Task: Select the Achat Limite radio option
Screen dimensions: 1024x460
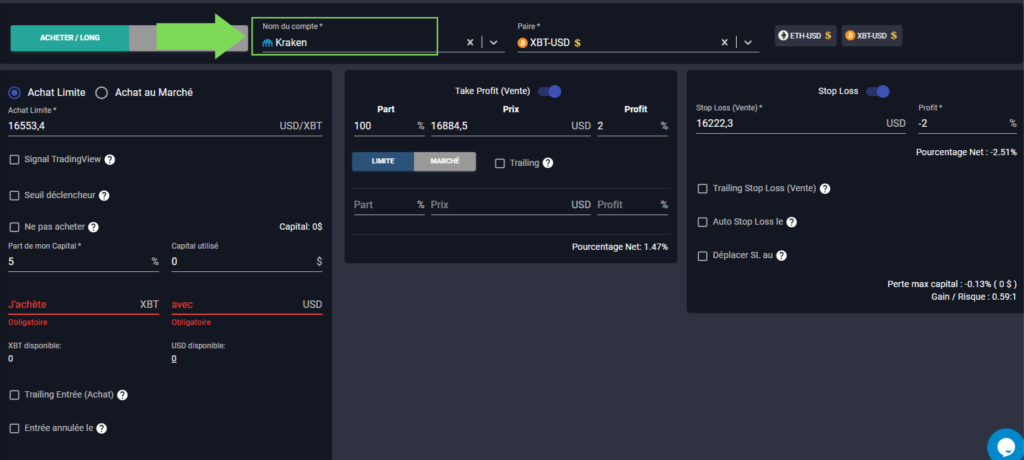Action: coord(14,93)
